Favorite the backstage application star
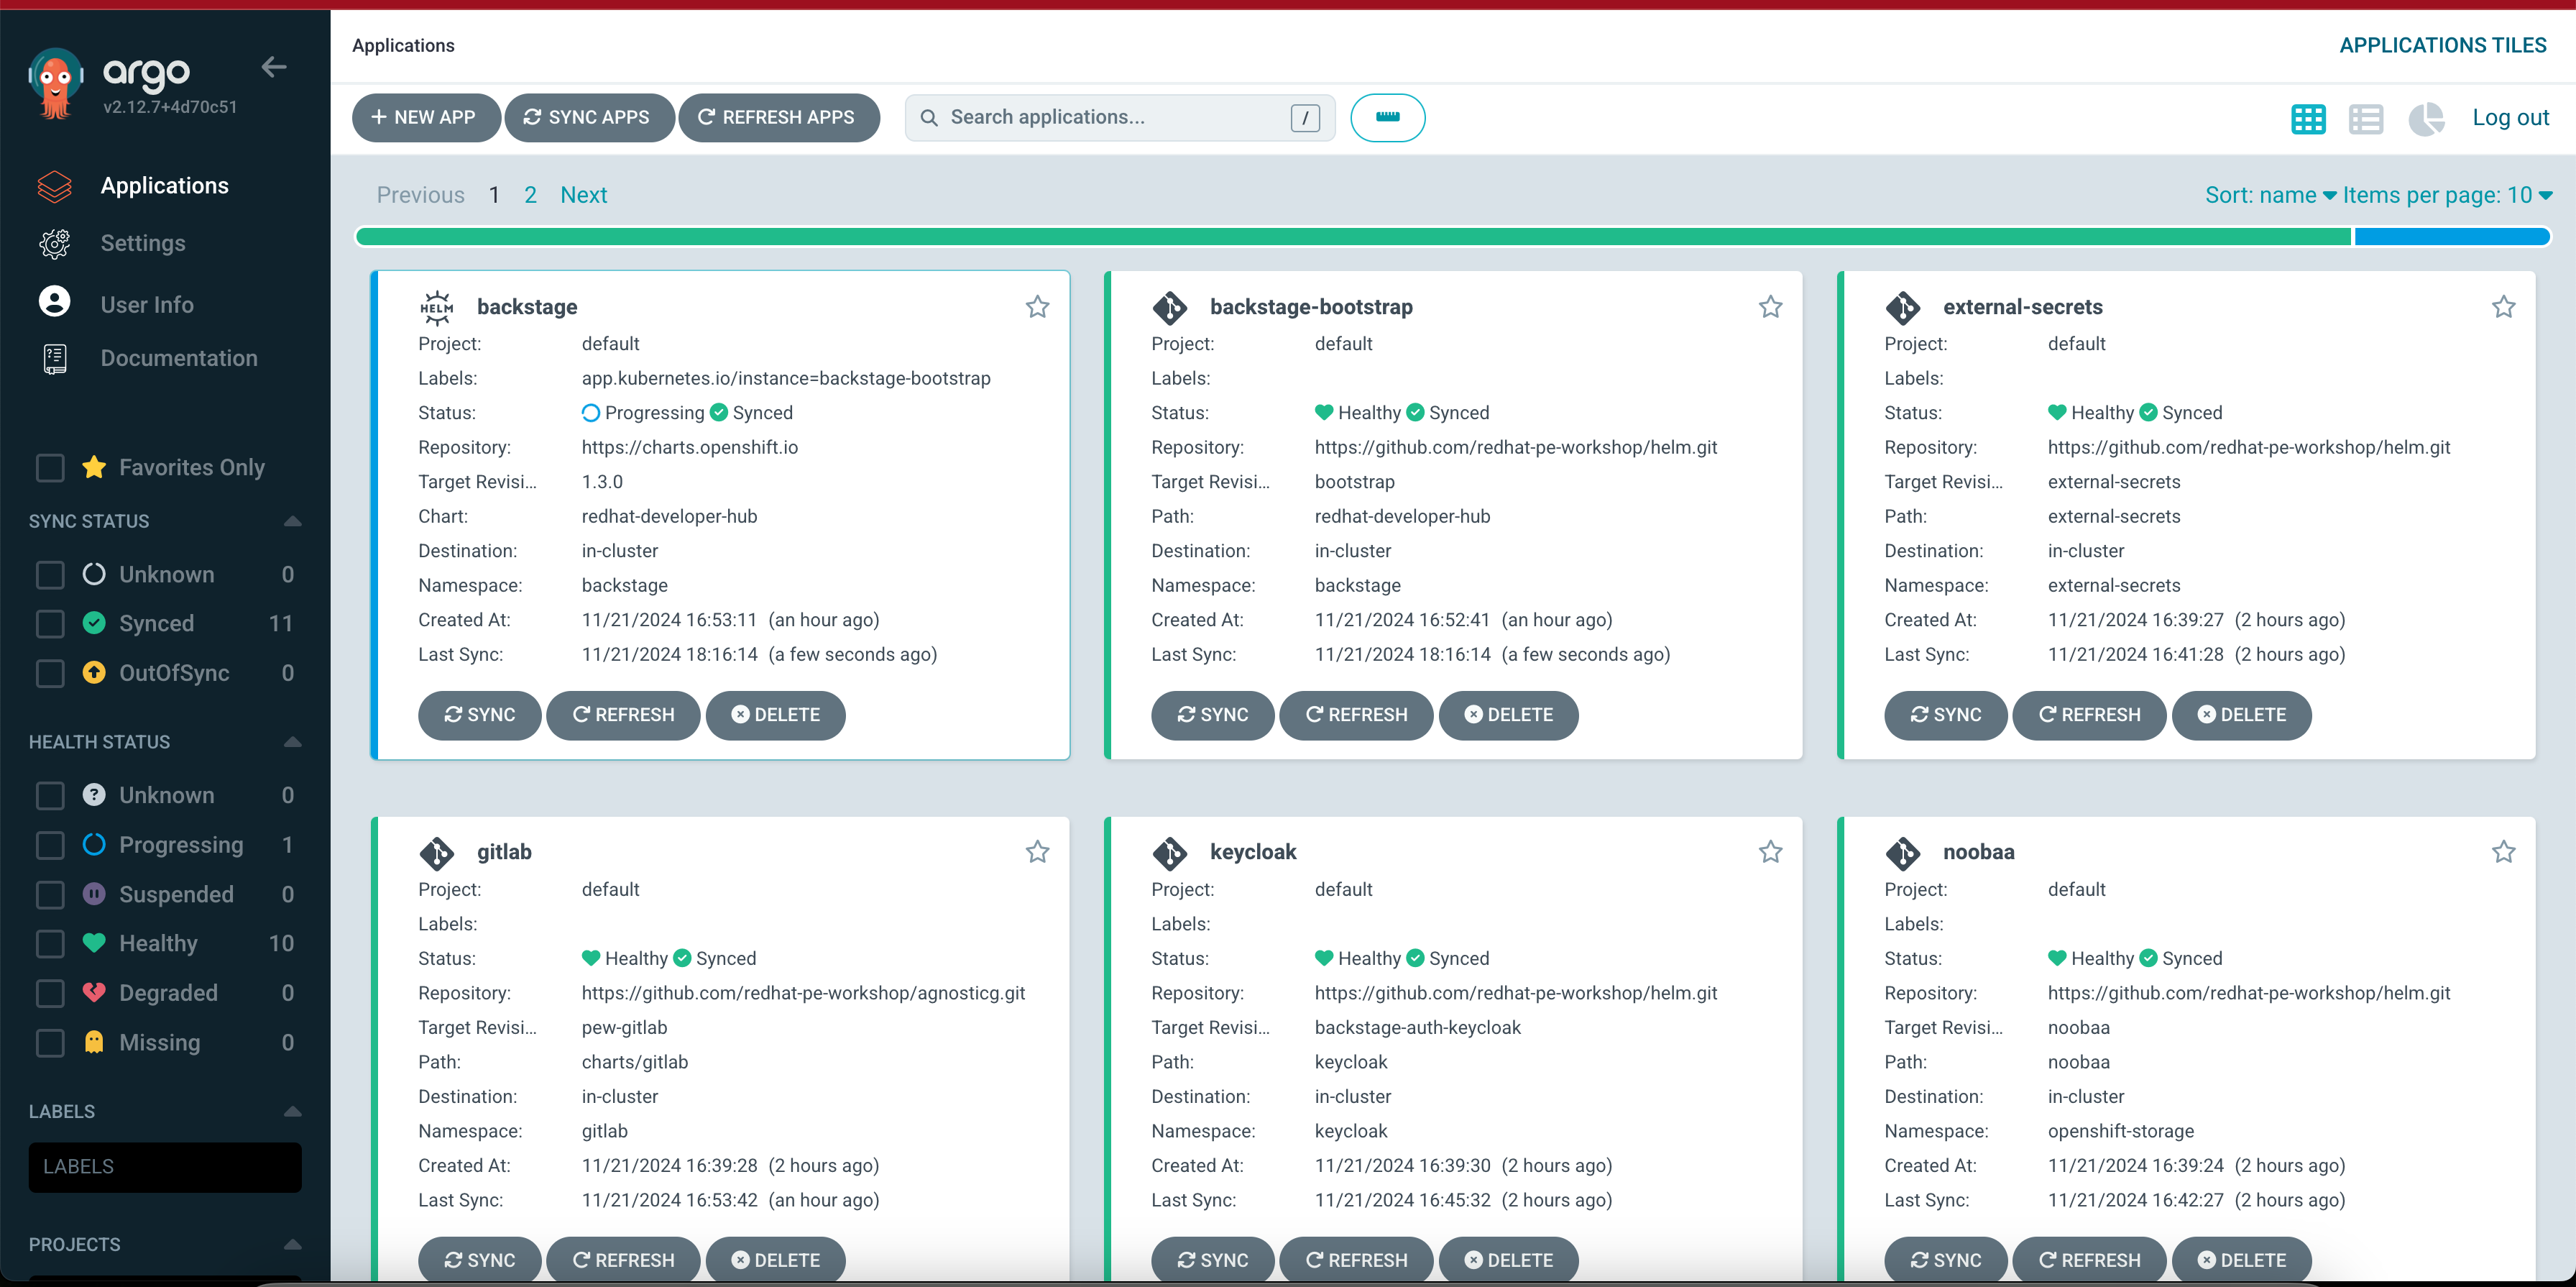The height and width of the screenshot is (1287, 2576). pyautogui.click(x=1037, y=307)
